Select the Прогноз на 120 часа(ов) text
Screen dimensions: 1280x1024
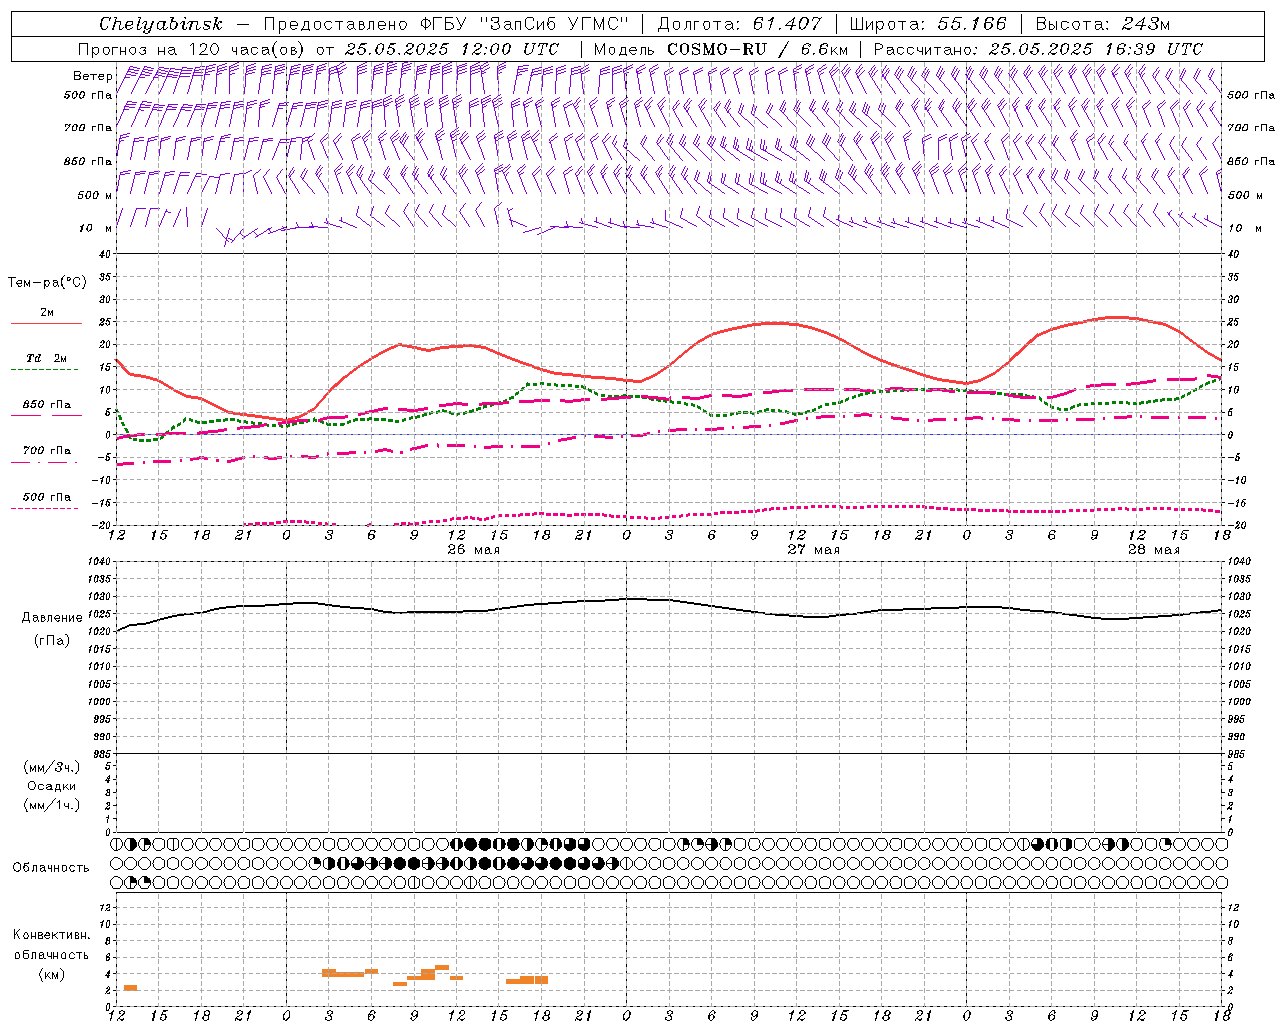pos(192,49)
